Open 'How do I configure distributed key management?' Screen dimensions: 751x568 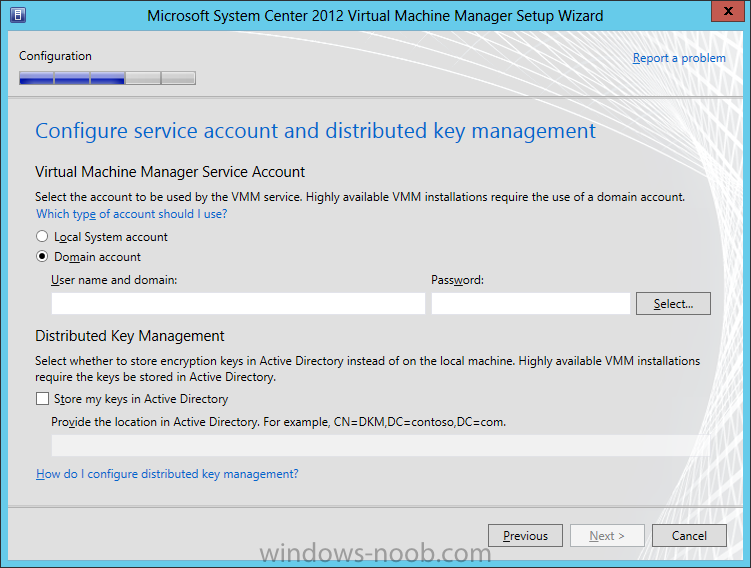point(167,474)
